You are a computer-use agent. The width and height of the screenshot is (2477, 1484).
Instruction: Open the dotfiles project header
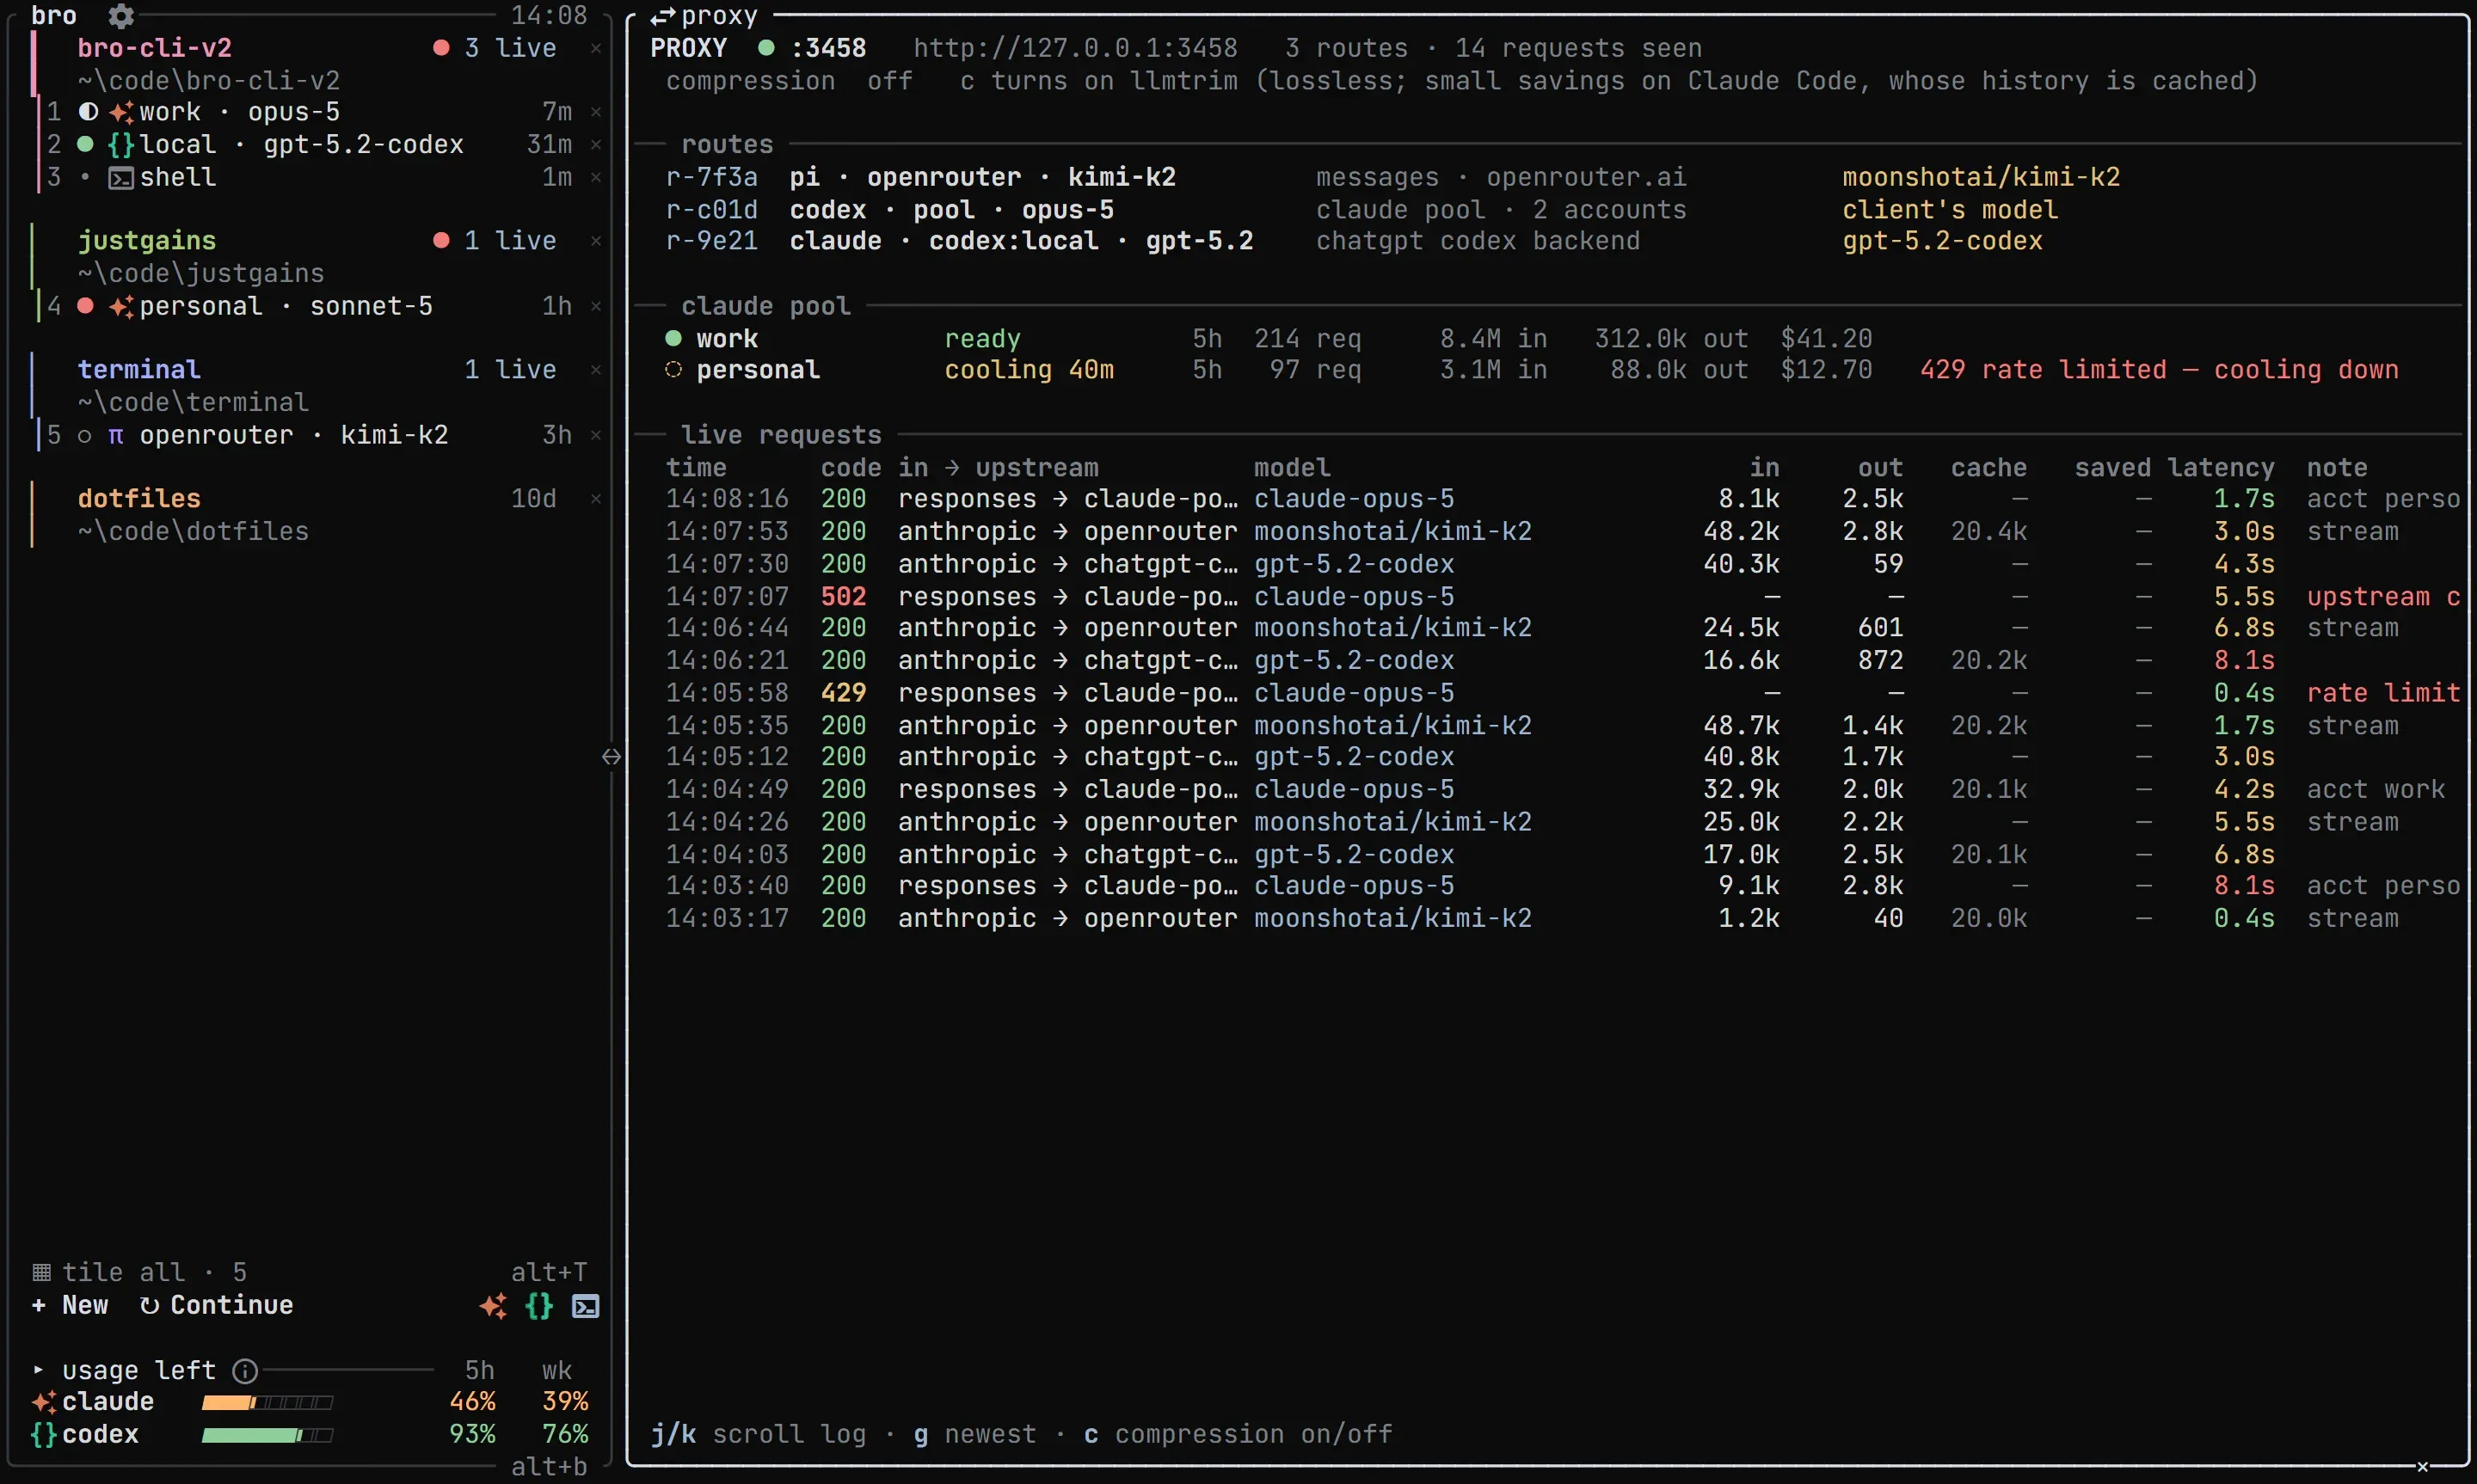pyautogui.click(x=139, y=499)
